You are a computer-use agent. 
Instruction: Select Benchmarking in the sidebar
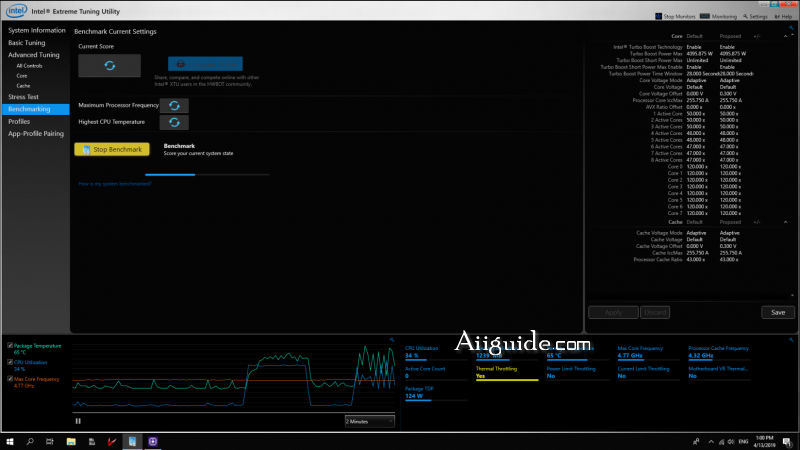click(x=36, y=109)
